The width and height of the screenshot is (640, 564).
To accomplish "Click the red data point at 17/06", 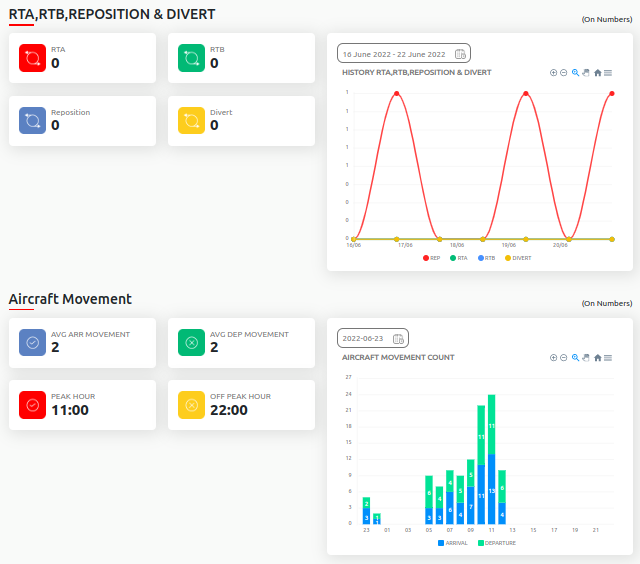I will point(397,94).
